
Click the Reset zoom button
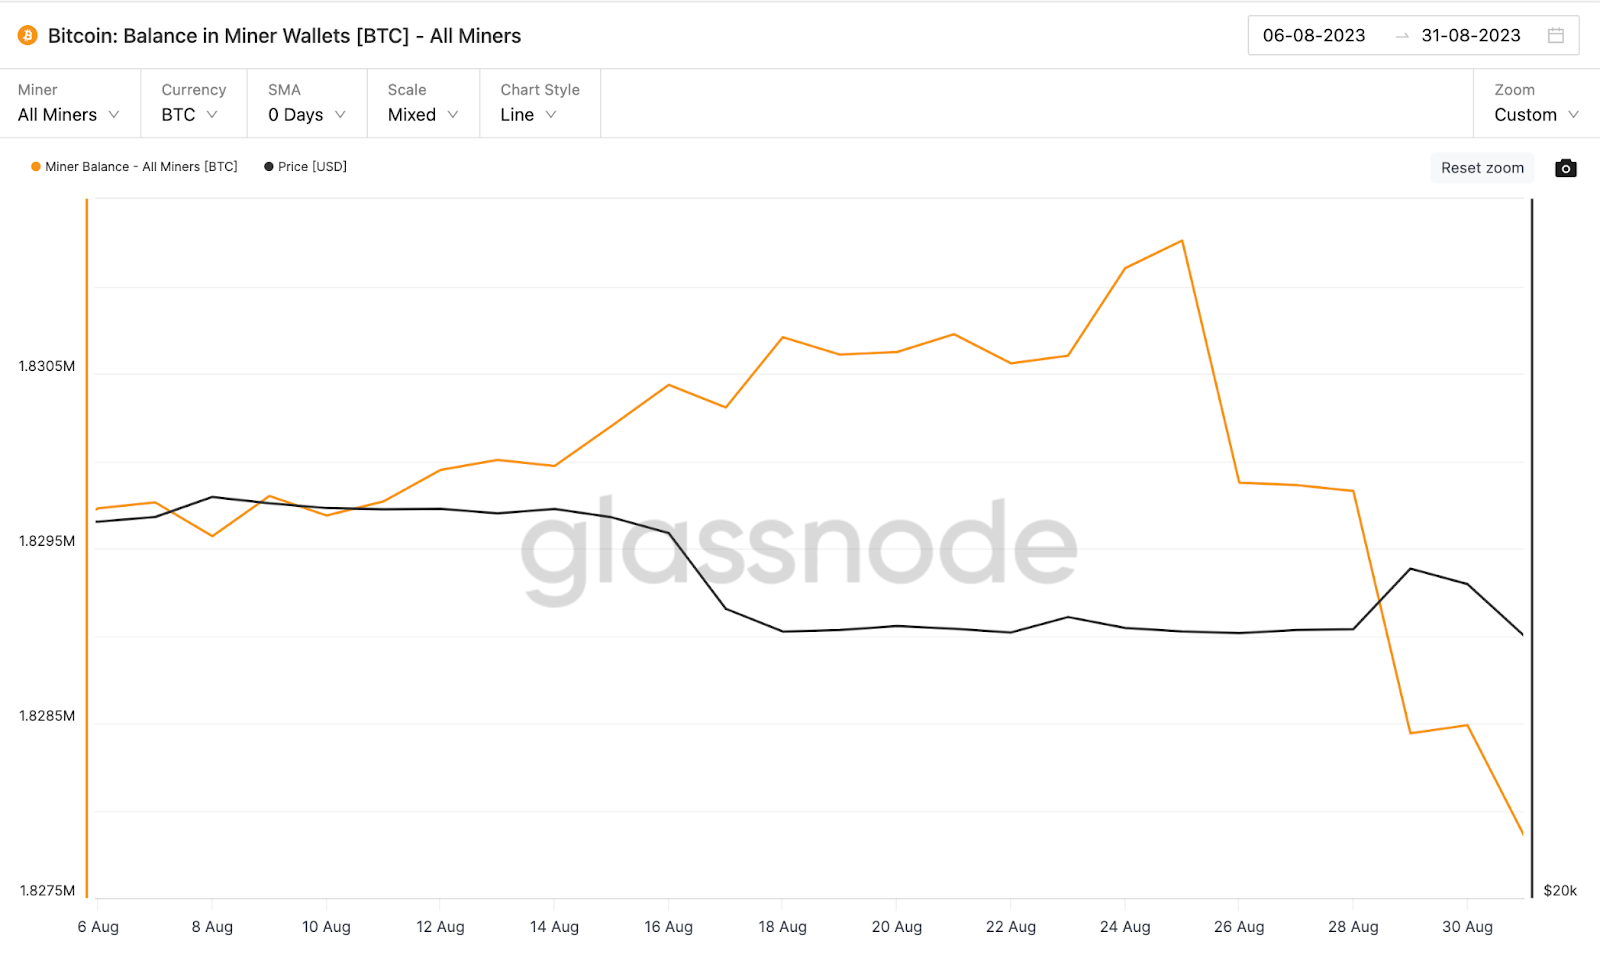pyautogui.click(x=1482, y=168)
